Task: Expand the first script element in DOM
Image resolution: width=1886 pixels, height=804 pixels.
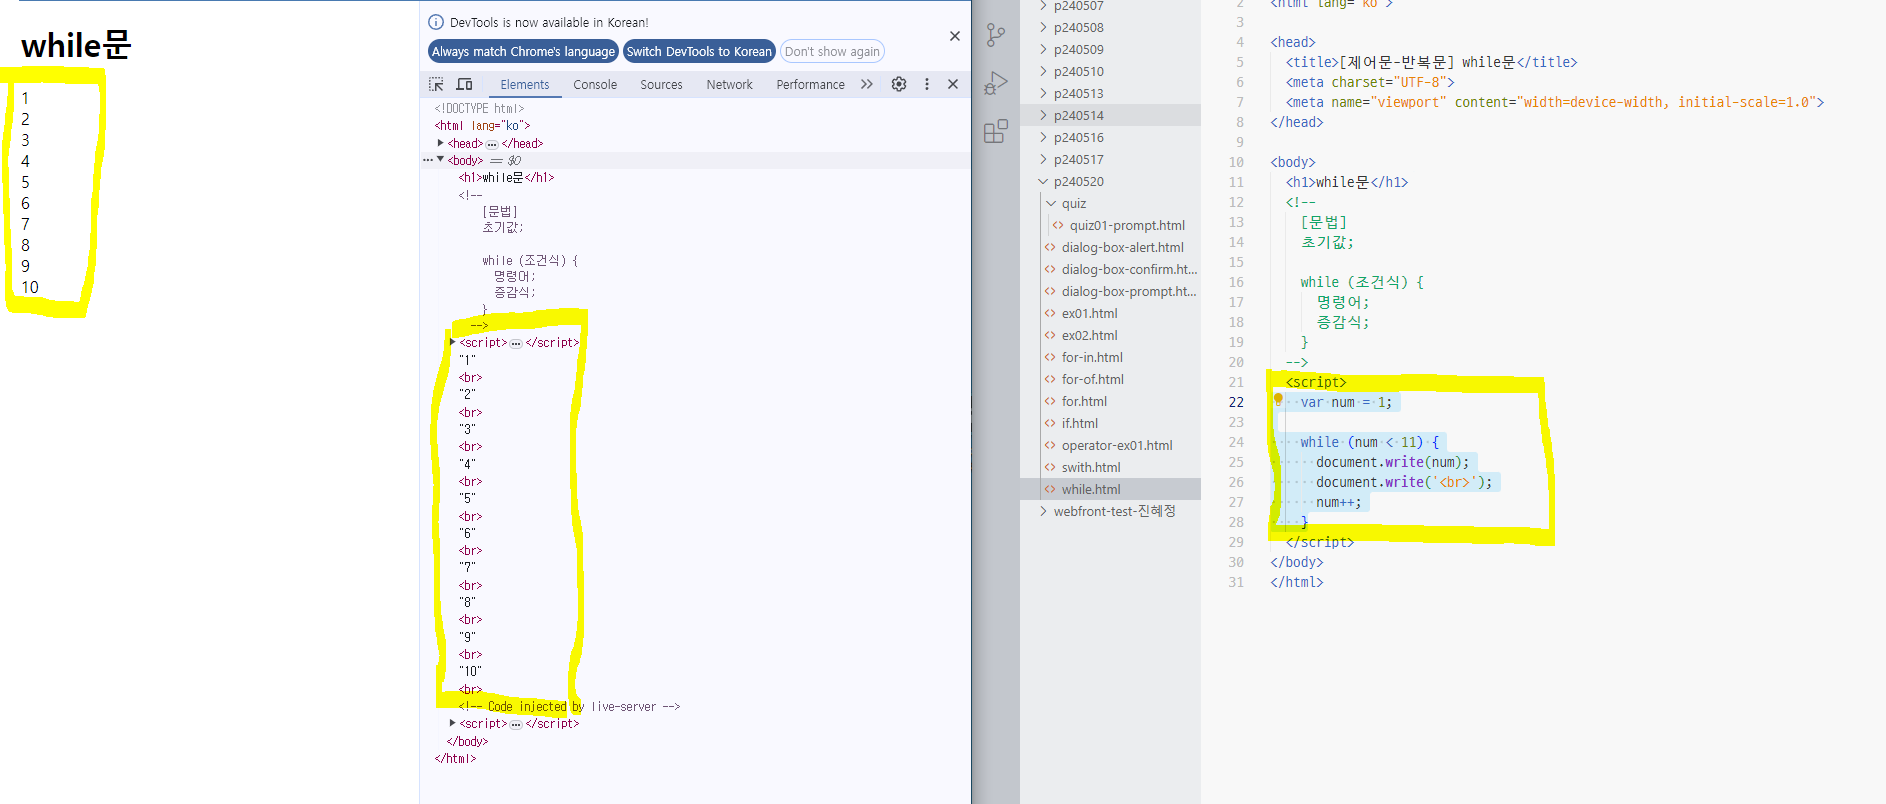Action: (452, 342)
